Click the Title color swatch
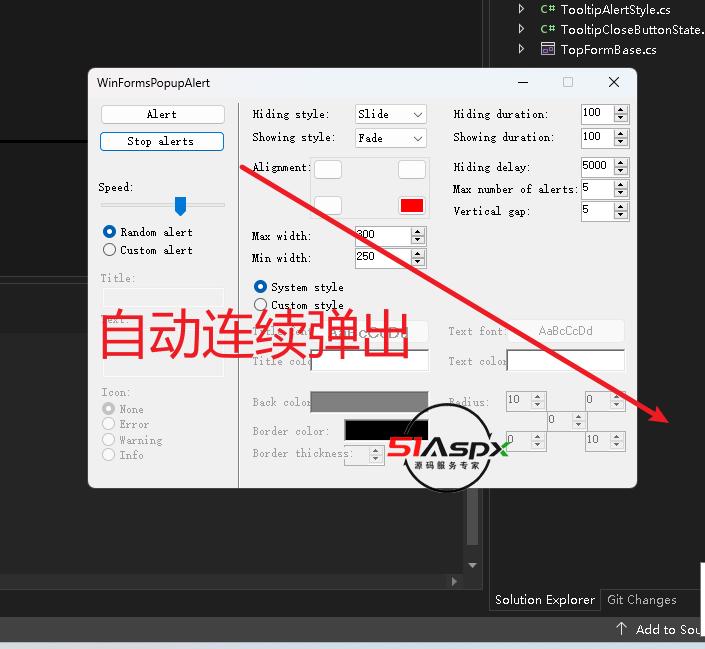The height and width of the screenshot is (649, 705). pyautogui.click(x=369, y=361)
